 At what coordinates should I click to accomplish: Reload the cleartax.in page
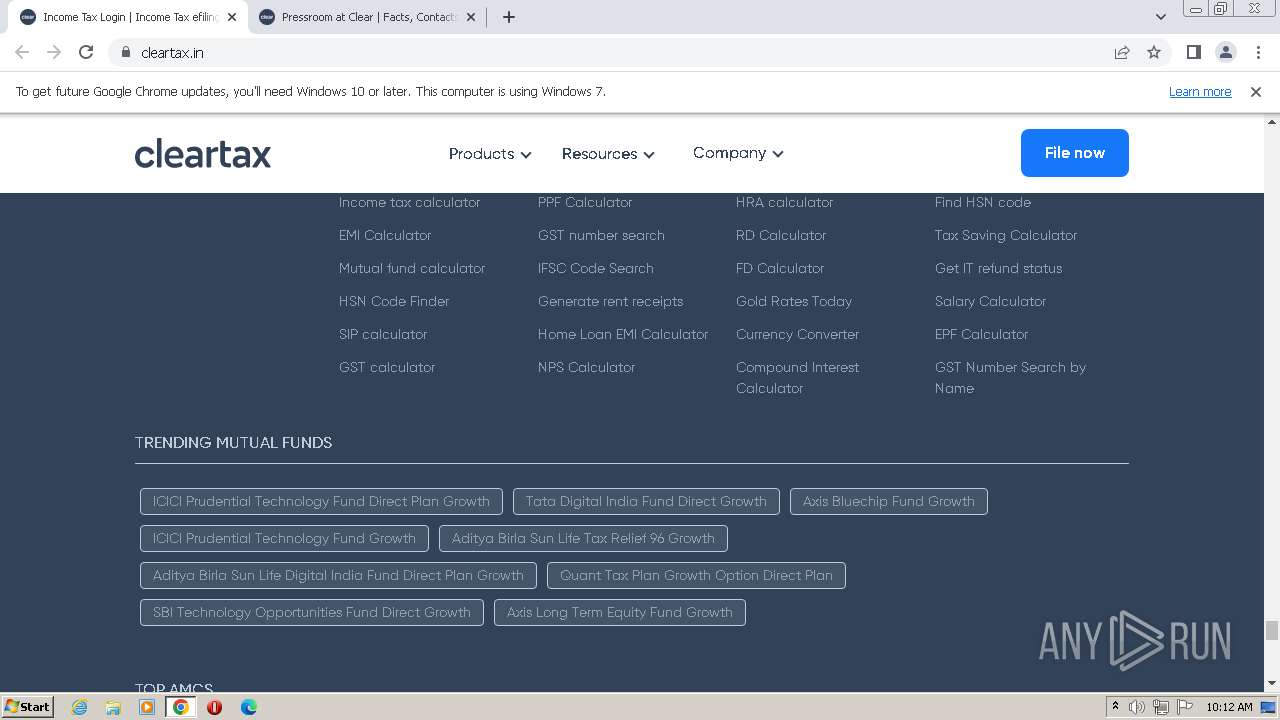86,52
